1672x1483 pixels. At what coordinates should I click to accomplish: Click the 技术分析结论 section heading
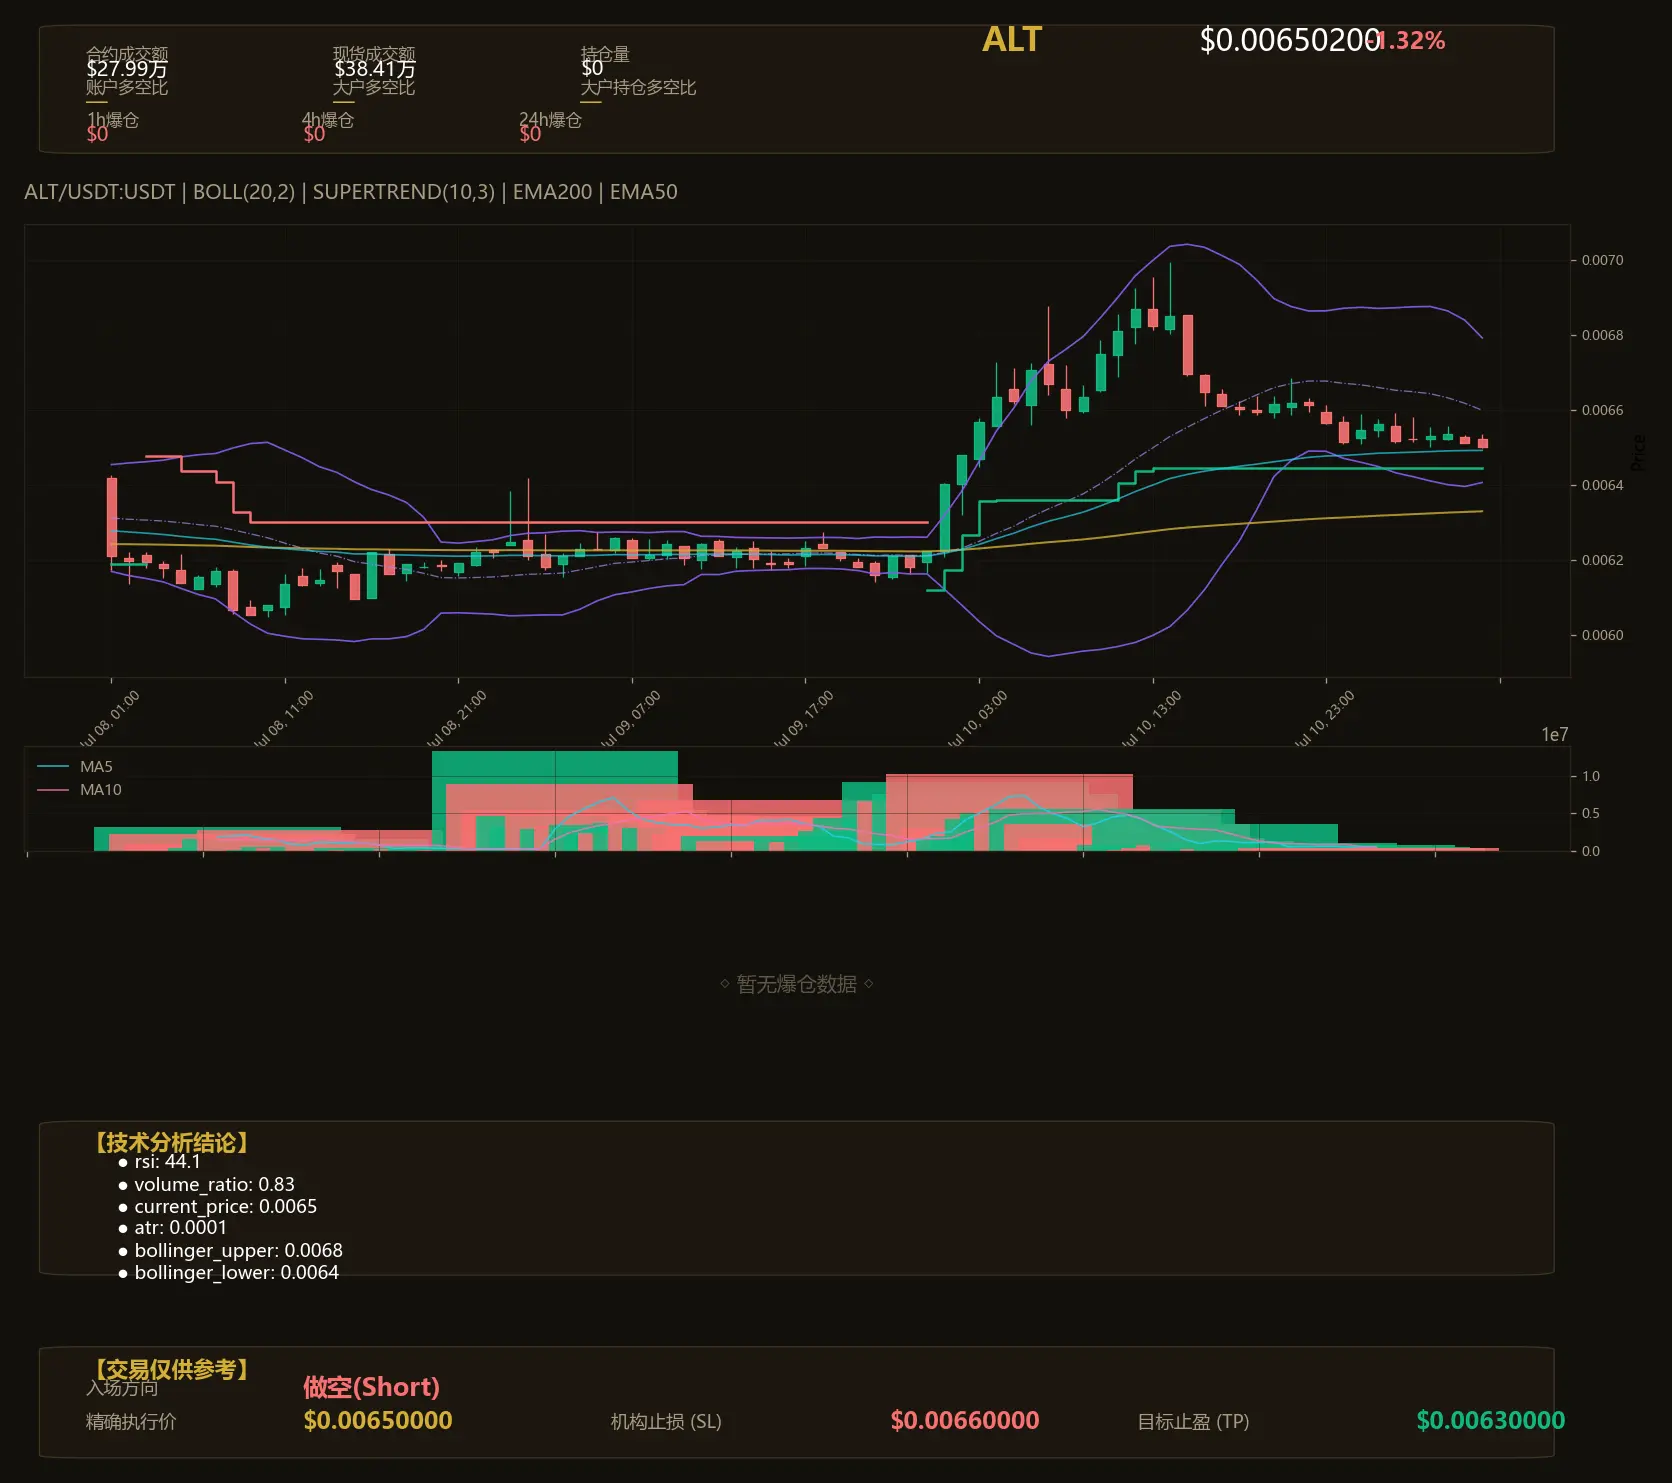tap(171, 1143)
